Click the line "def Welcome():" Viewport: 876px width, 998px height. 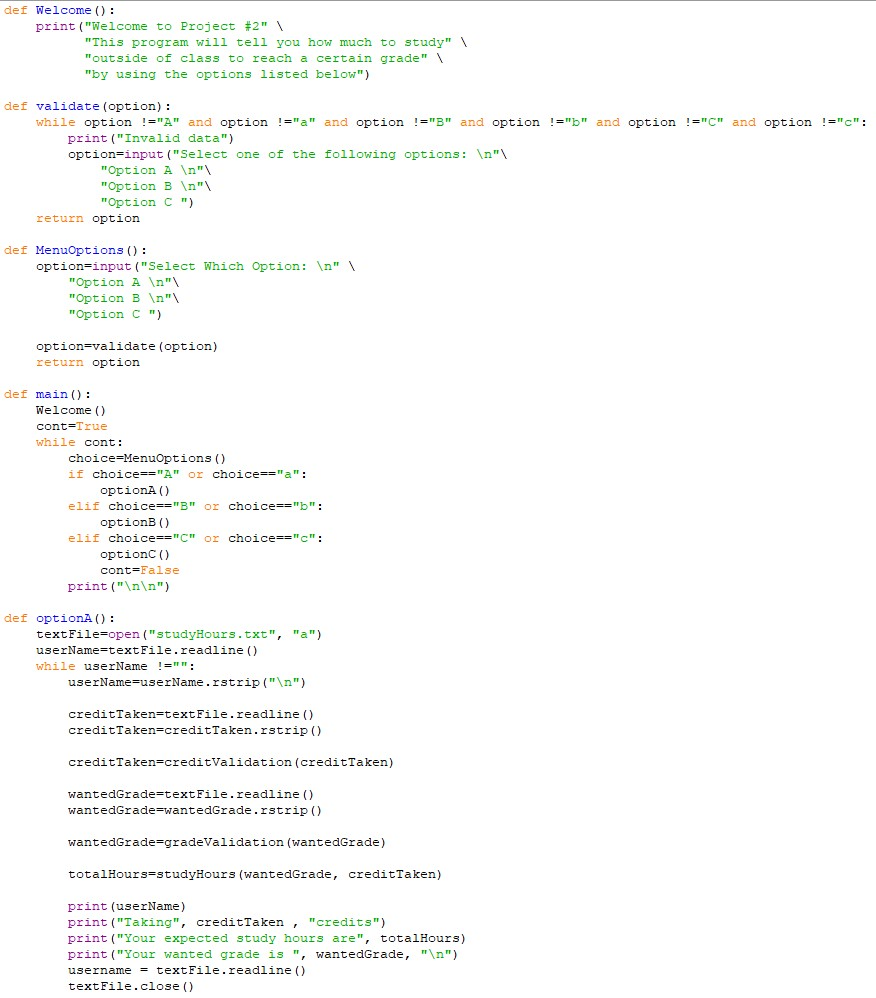[59, 10]
